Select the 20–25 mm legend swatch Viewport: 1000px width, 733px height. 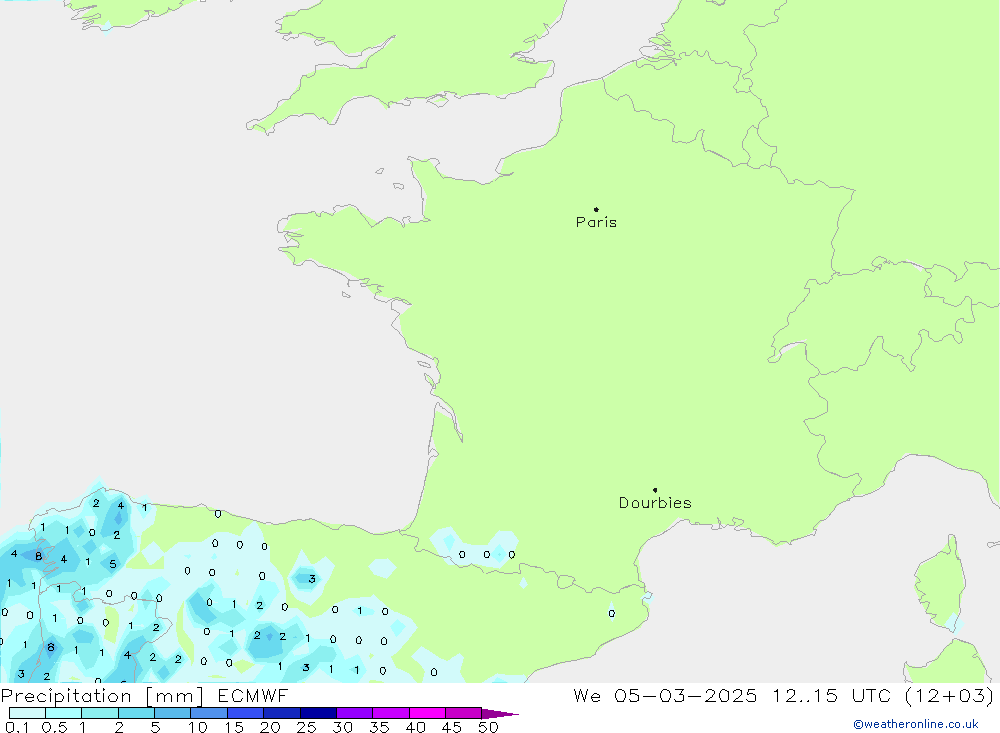282,713
